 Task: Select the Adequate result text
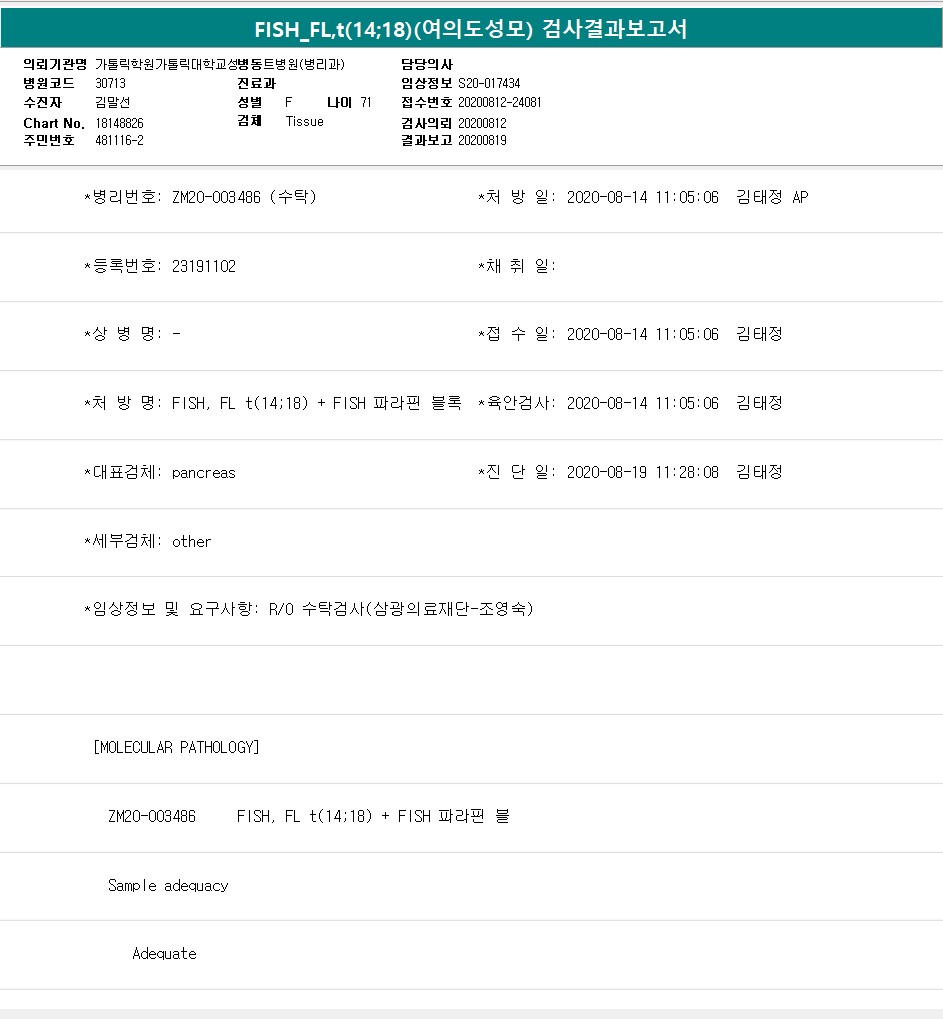coord(164,953)
